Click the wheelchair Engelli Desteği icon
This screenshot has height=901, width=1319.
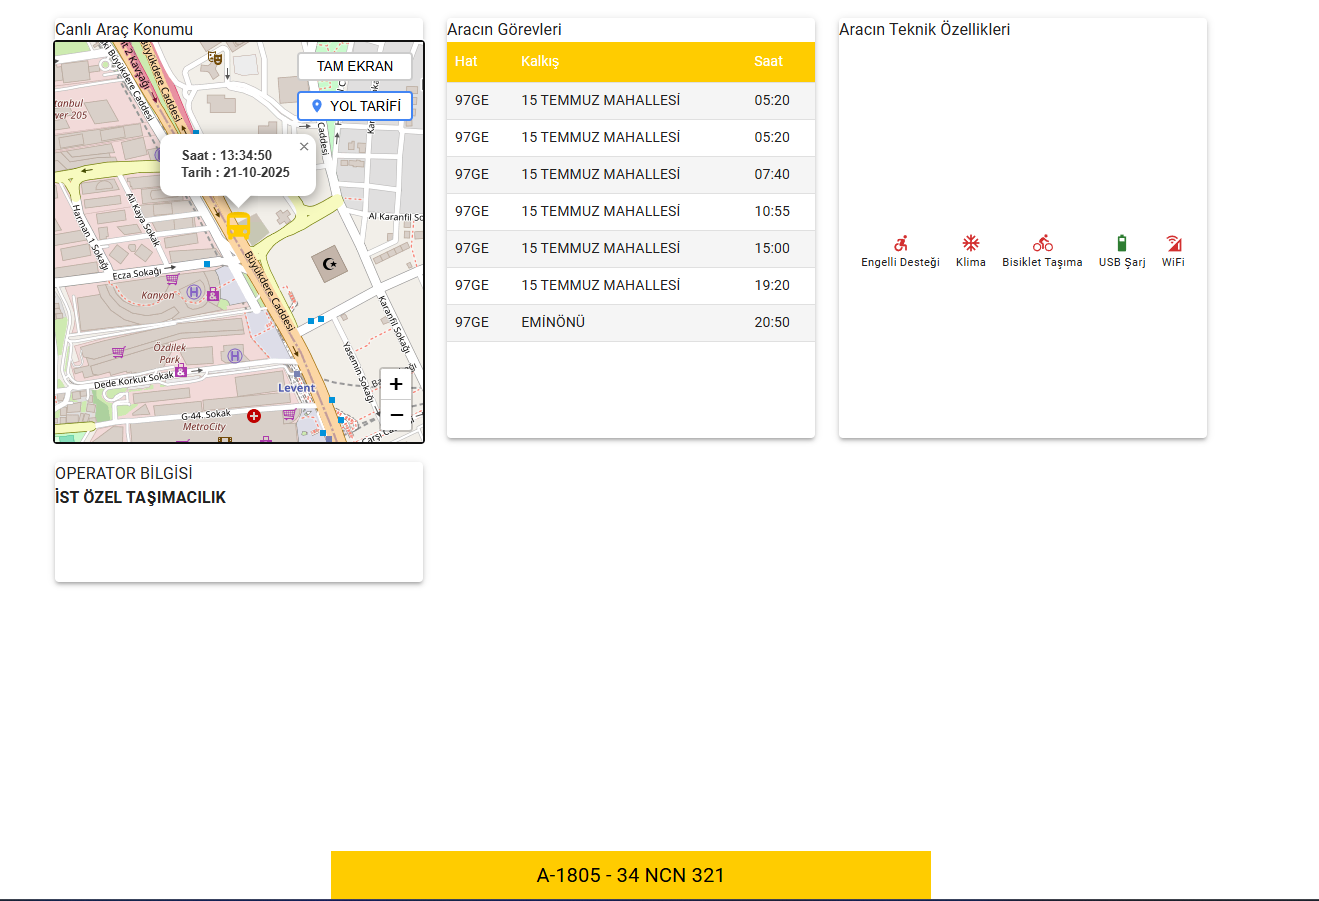click(x=901, y=243)
